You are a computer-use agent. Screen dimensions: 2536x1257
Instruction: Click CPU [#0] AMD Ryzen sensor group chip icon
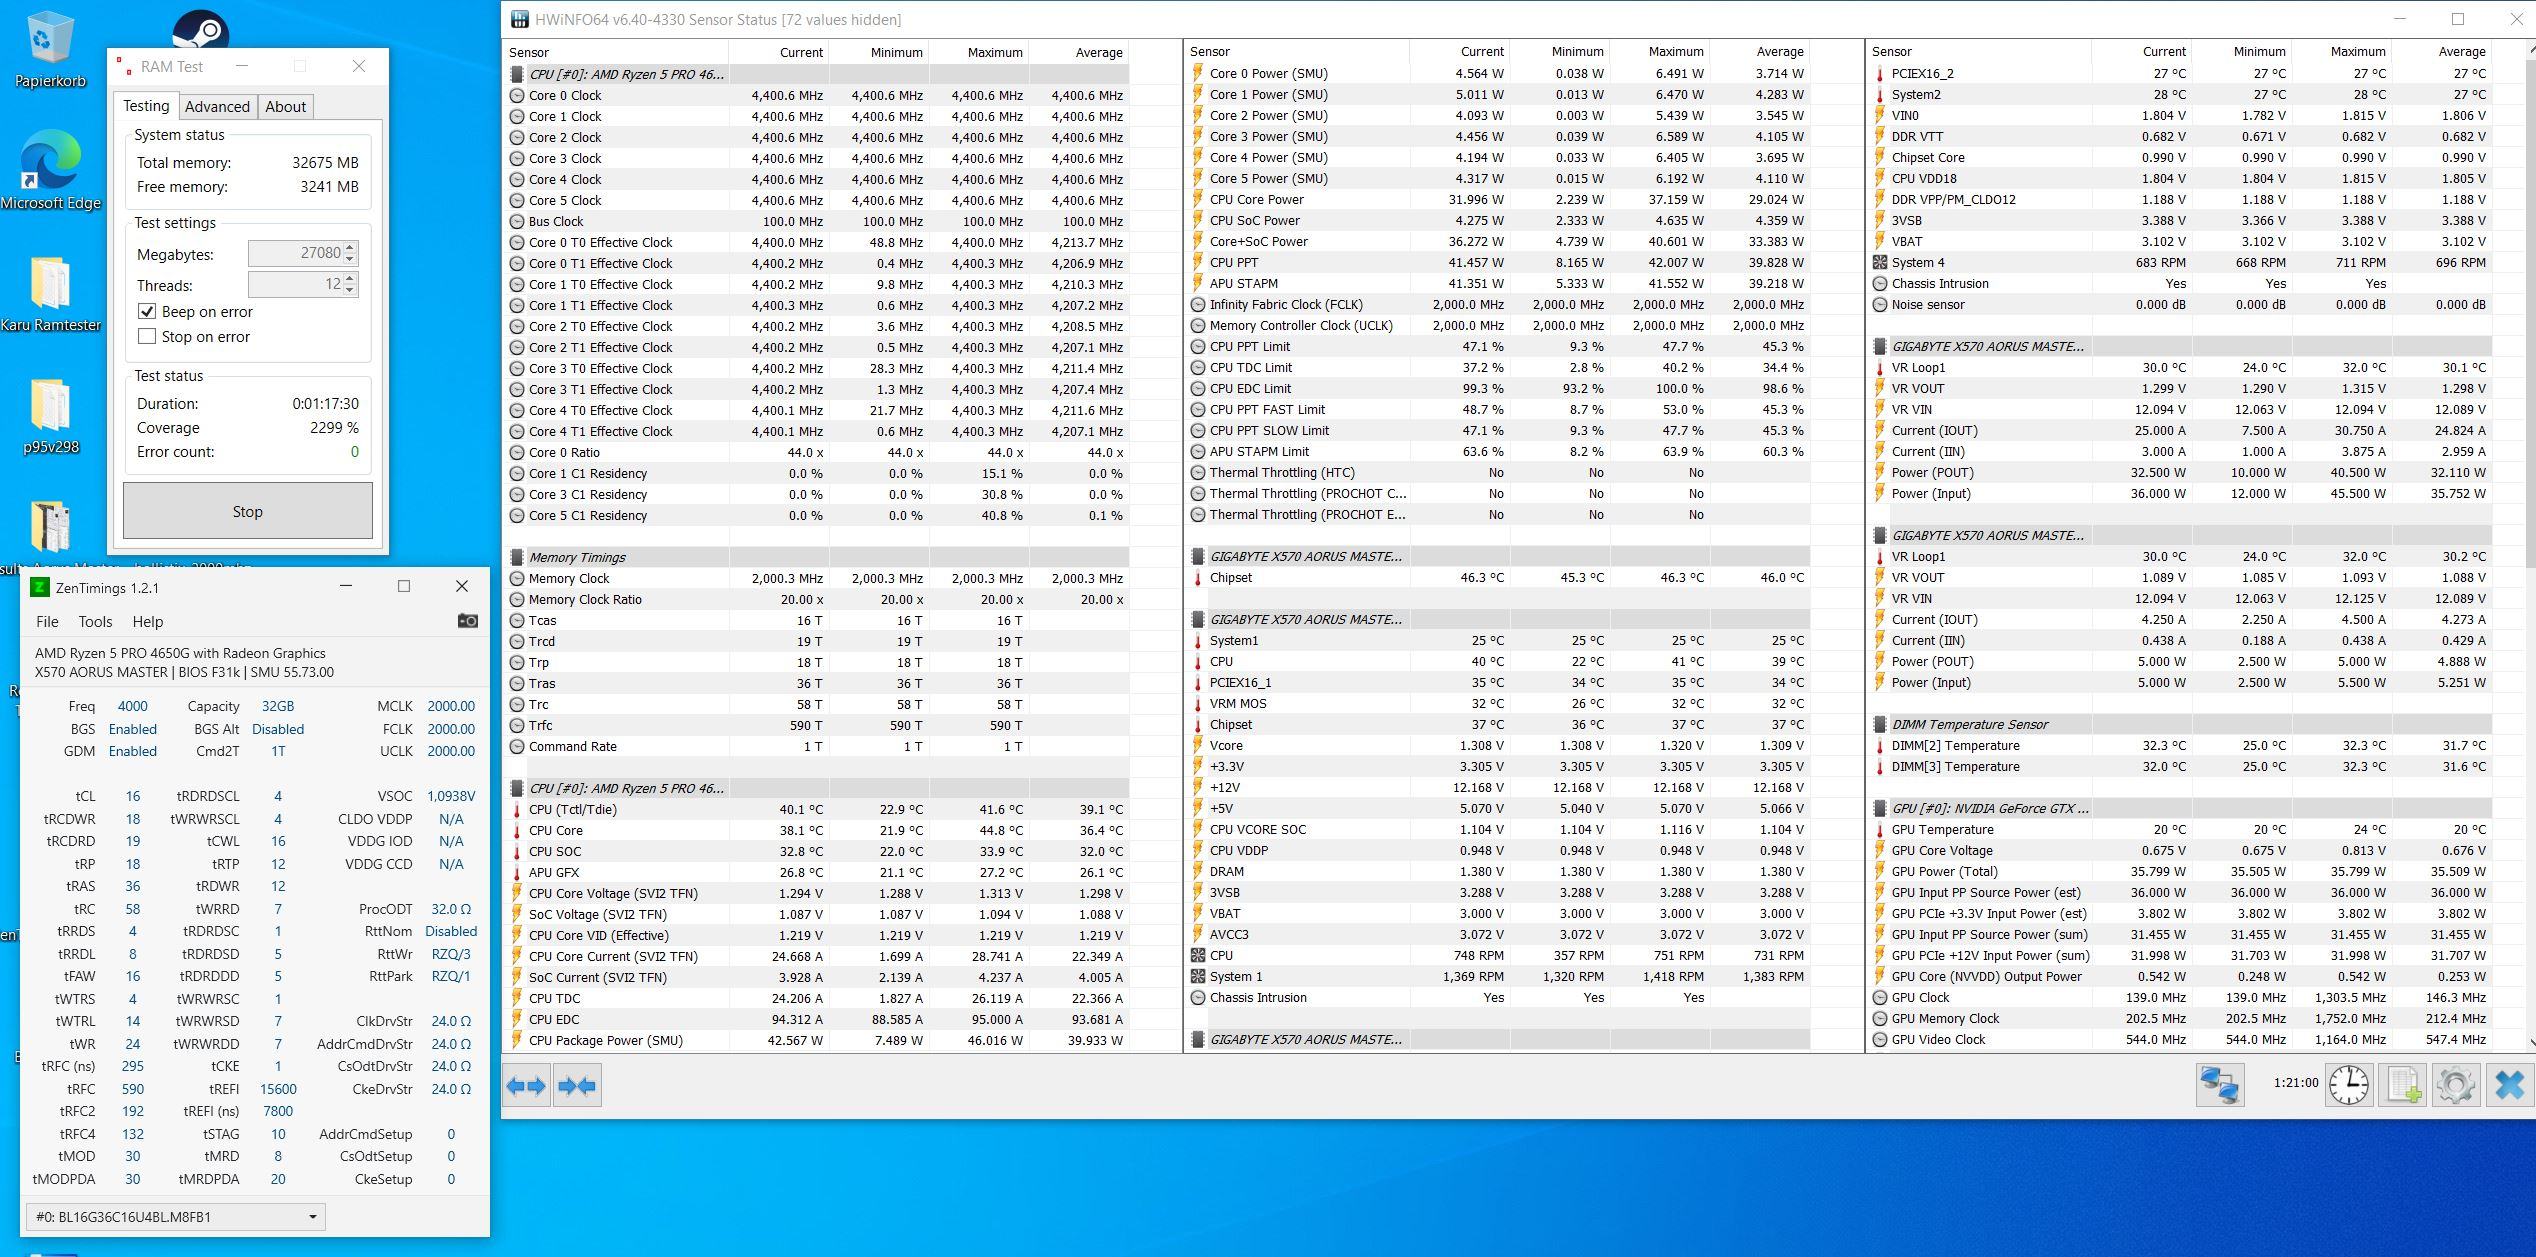point(516,74)
